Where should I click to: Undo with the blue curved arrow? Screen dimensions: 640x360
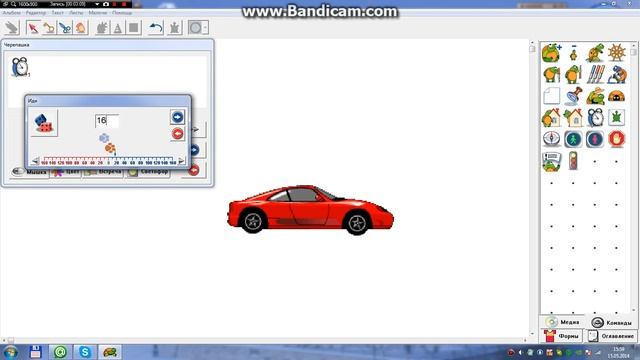click(156, 28)
